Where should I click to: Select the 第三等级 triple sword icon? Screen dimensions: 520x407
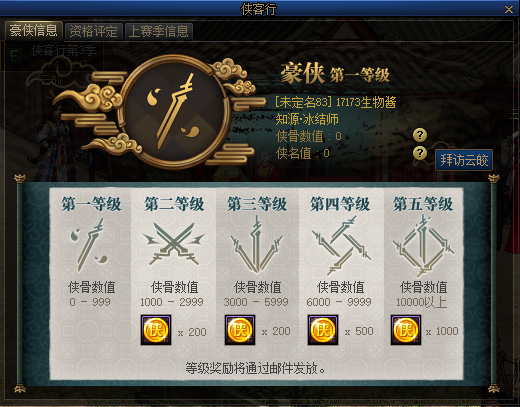[257, 245]
